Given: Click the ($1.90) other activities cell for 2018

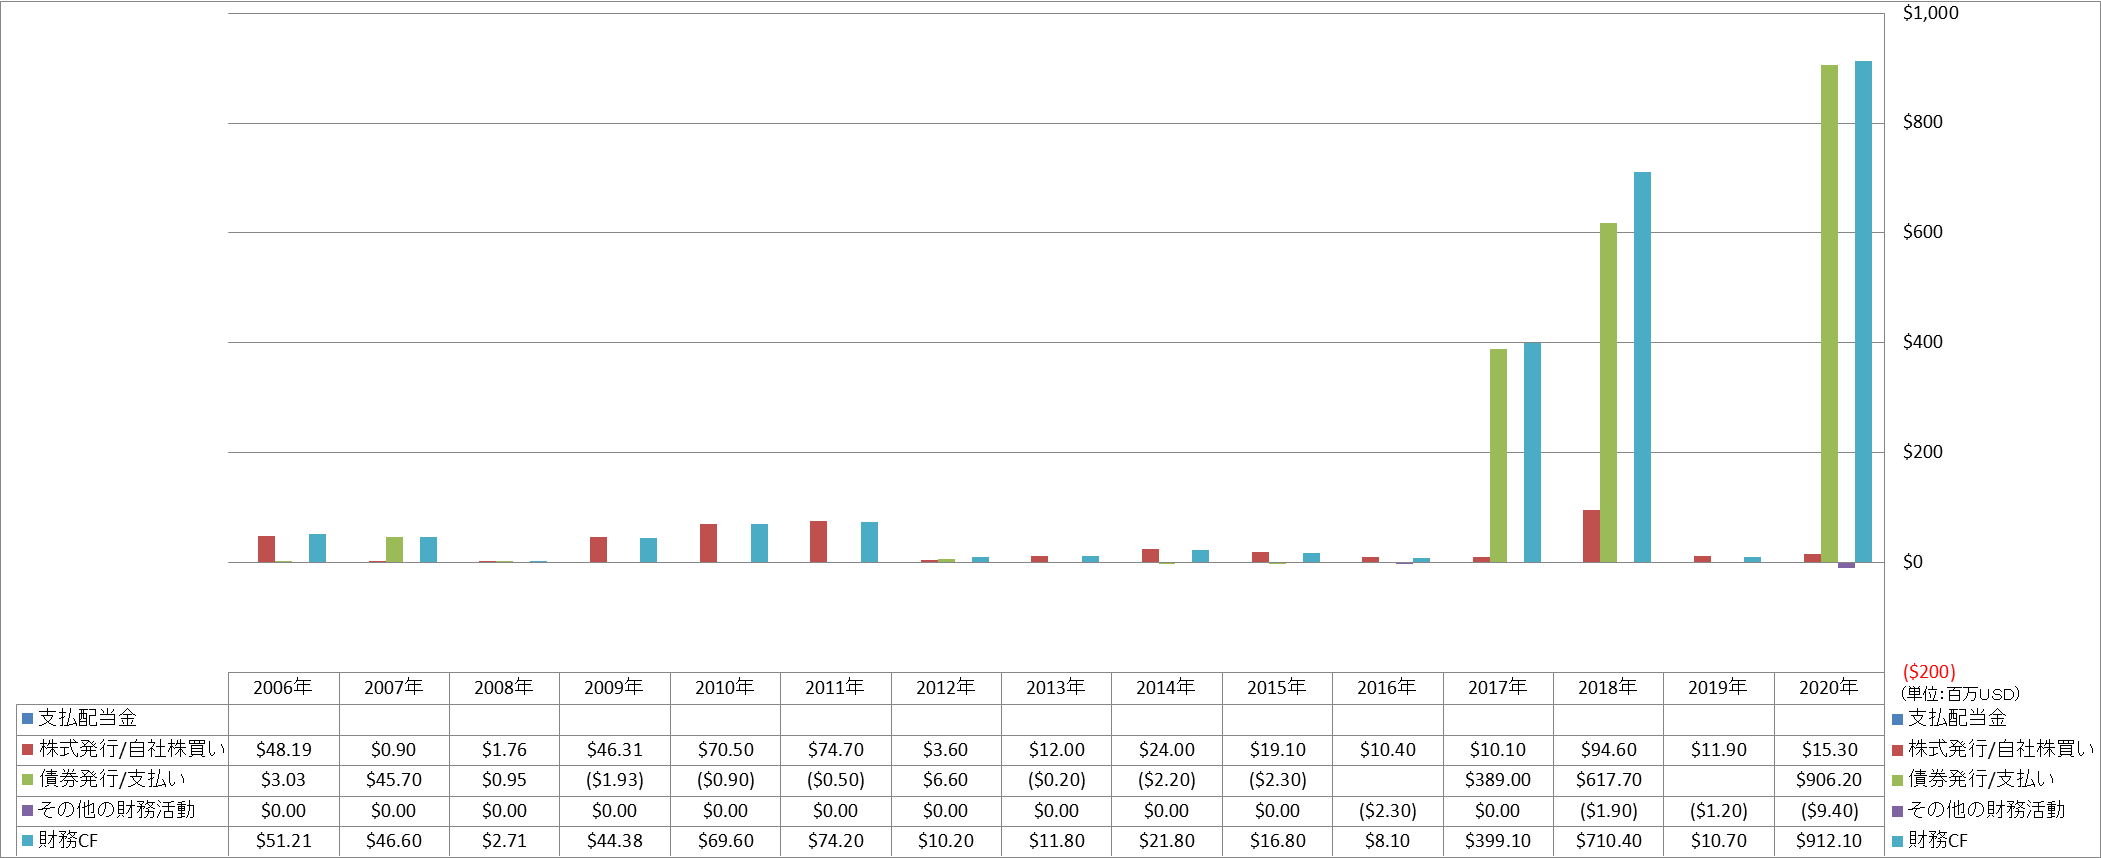Looking at the screenshot, I should point(1608,811).
